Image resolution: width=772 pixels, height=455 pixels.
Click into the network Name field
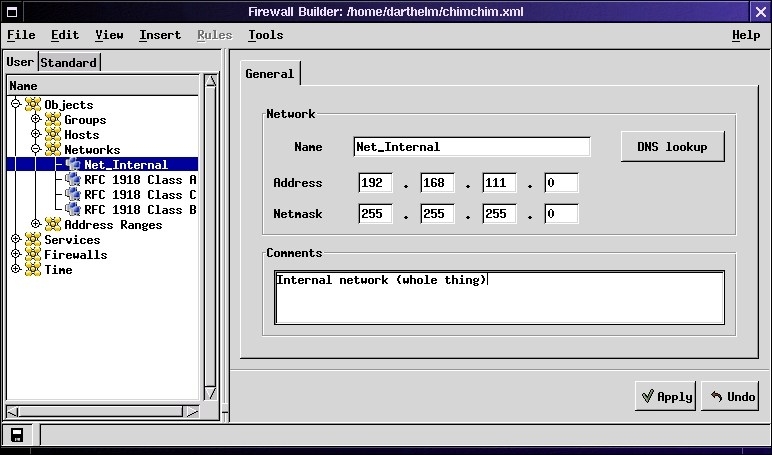tap(471, 147)
